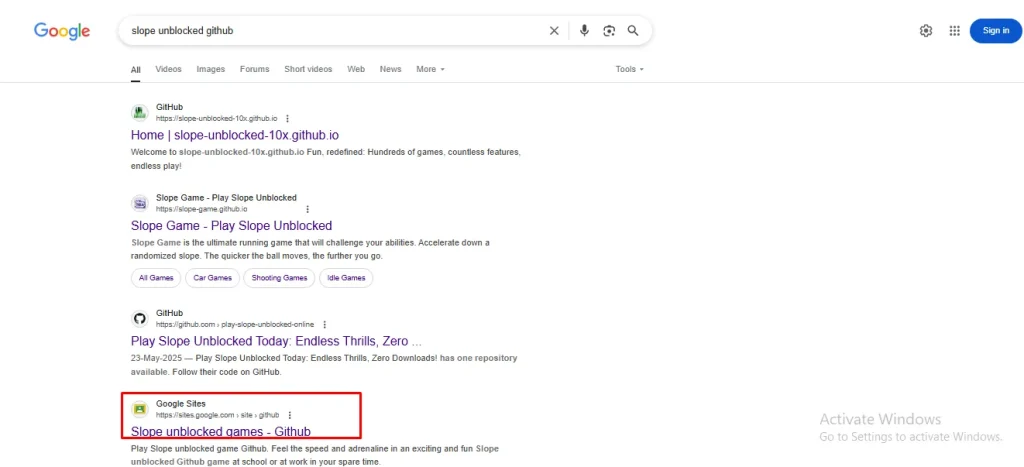The height and width of the screenshot is (467, 1024).
Task: Click URL https://slope-game.github.io
Action: [x=202, y=210]
